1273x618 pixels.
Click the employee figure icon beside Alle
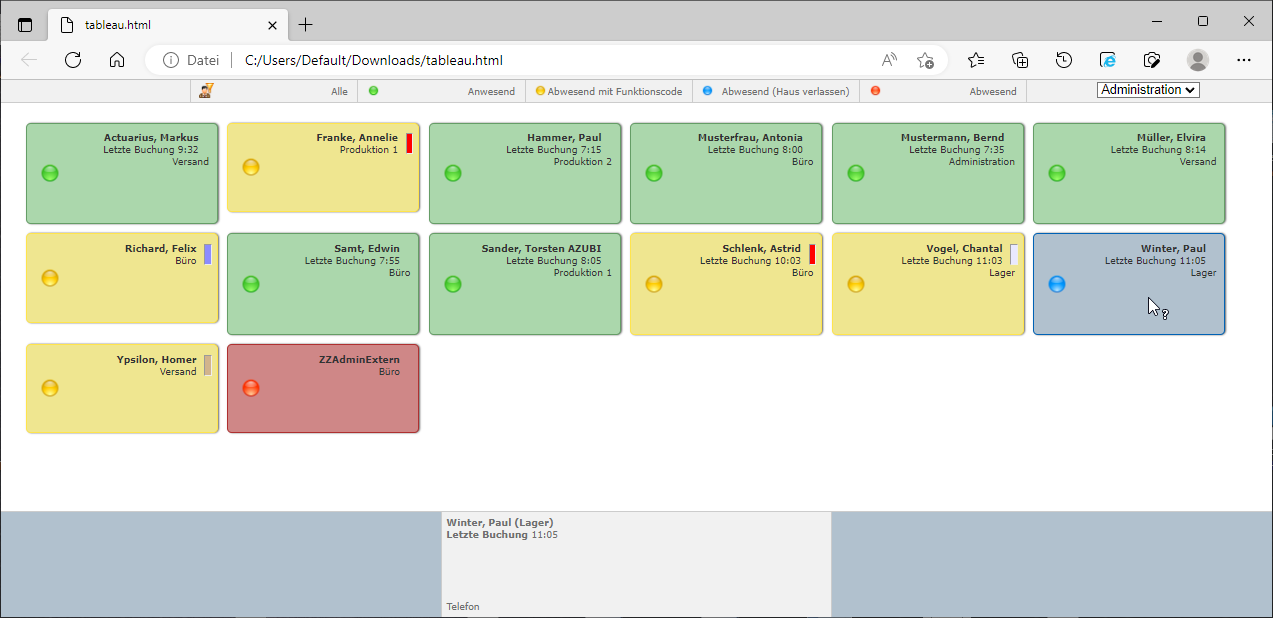(x=205, y=91)
